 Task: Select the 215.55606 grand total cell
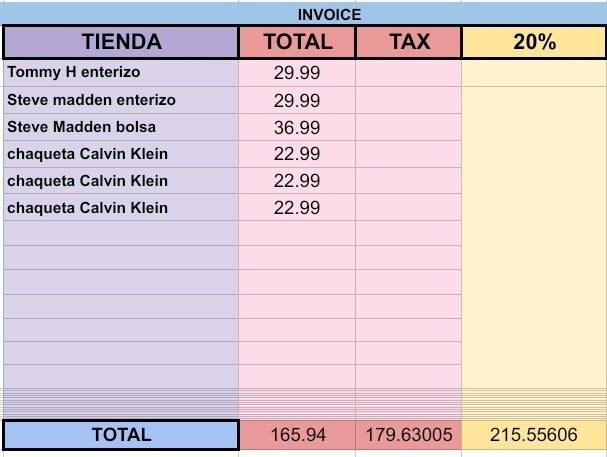[533, 435]
